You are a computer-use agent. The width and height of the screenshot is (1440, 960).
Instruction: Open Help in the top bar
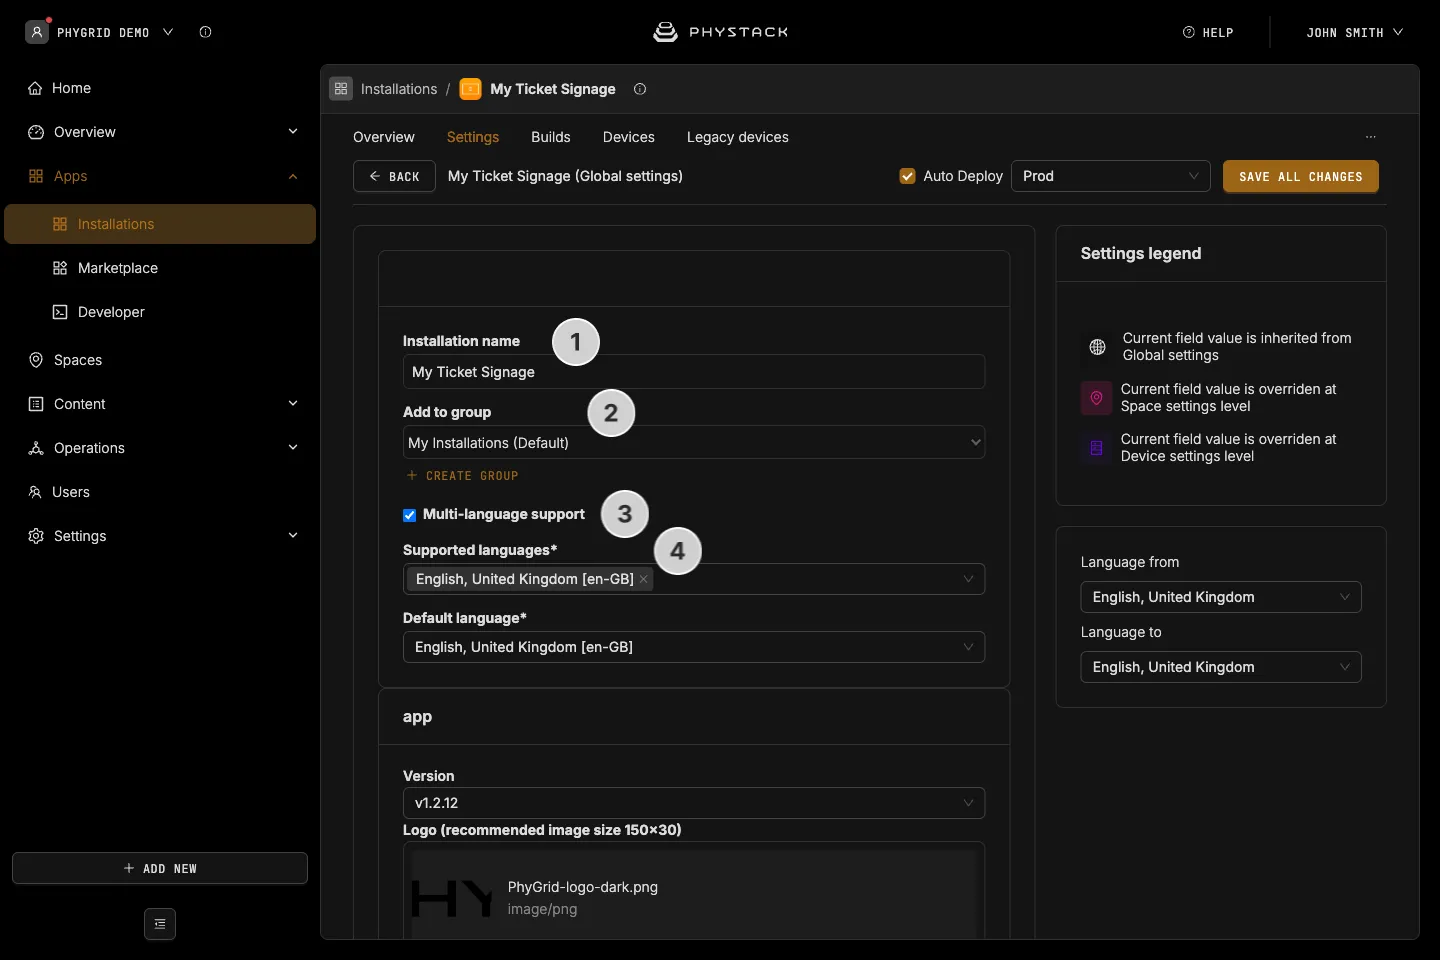(1208, 32)
